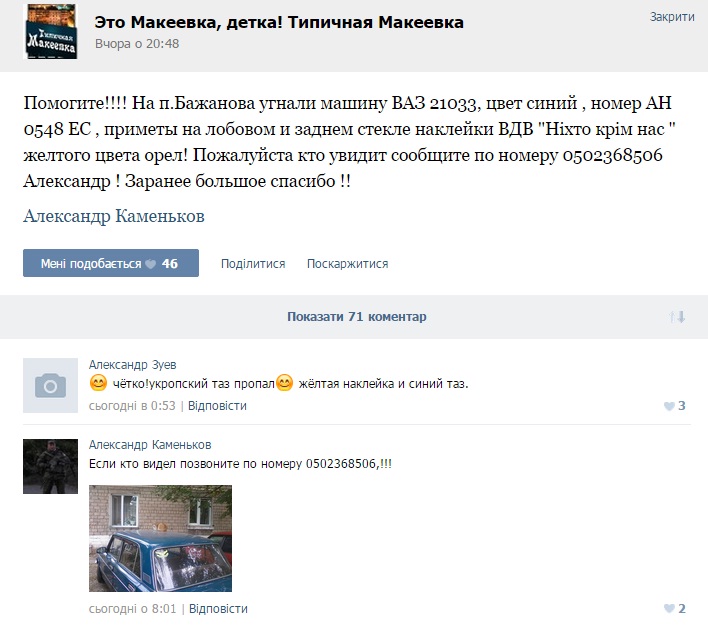Open the Типичная Макеевка group avatar
This screenshot has height=627, width=708.
click(x=51, y=32)
